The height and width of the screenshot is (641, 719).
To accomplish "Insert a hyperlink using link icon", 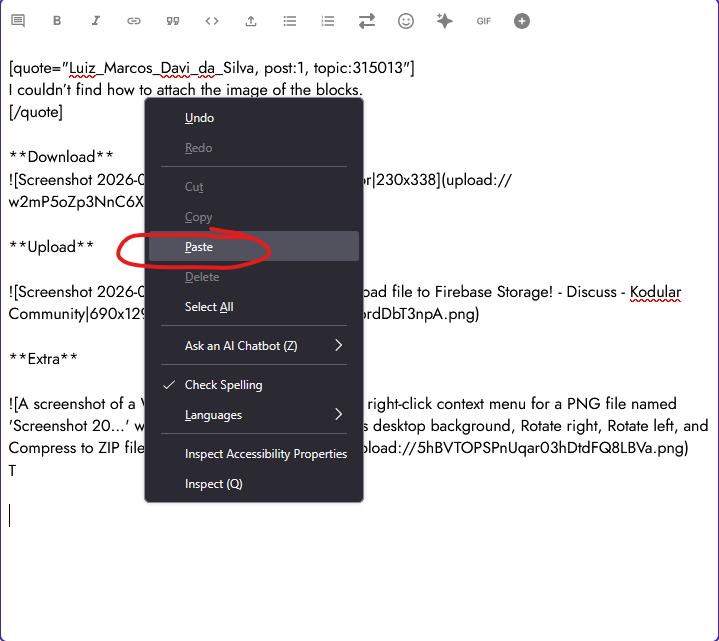I will tap(134, 21).
